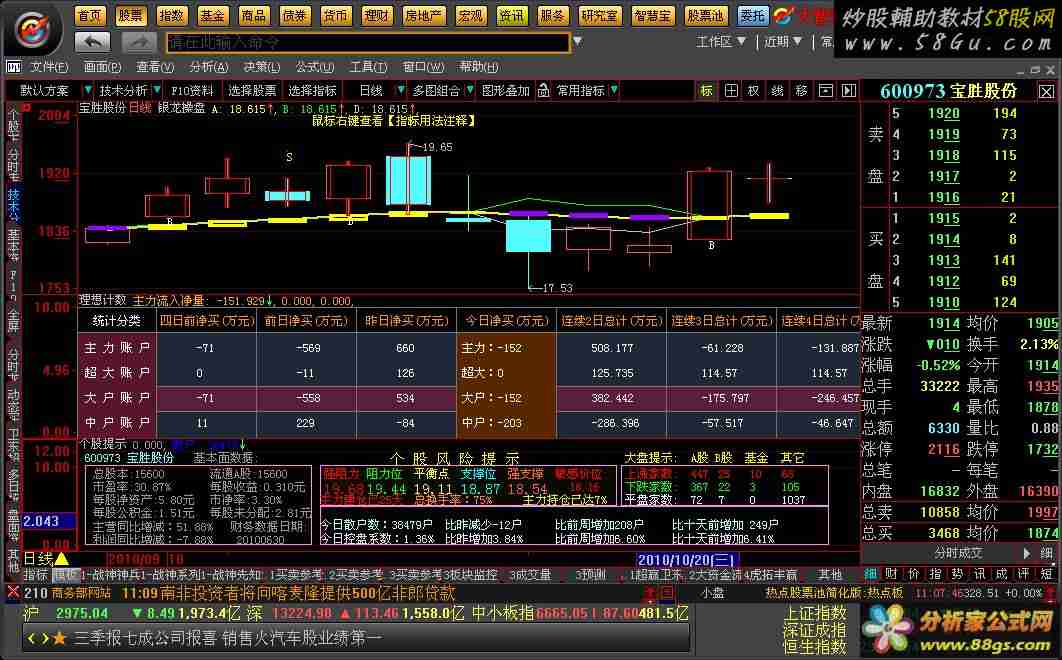Click the 图形叠加 toolbar button
The image size is (1062, 660).
(505, 90)
